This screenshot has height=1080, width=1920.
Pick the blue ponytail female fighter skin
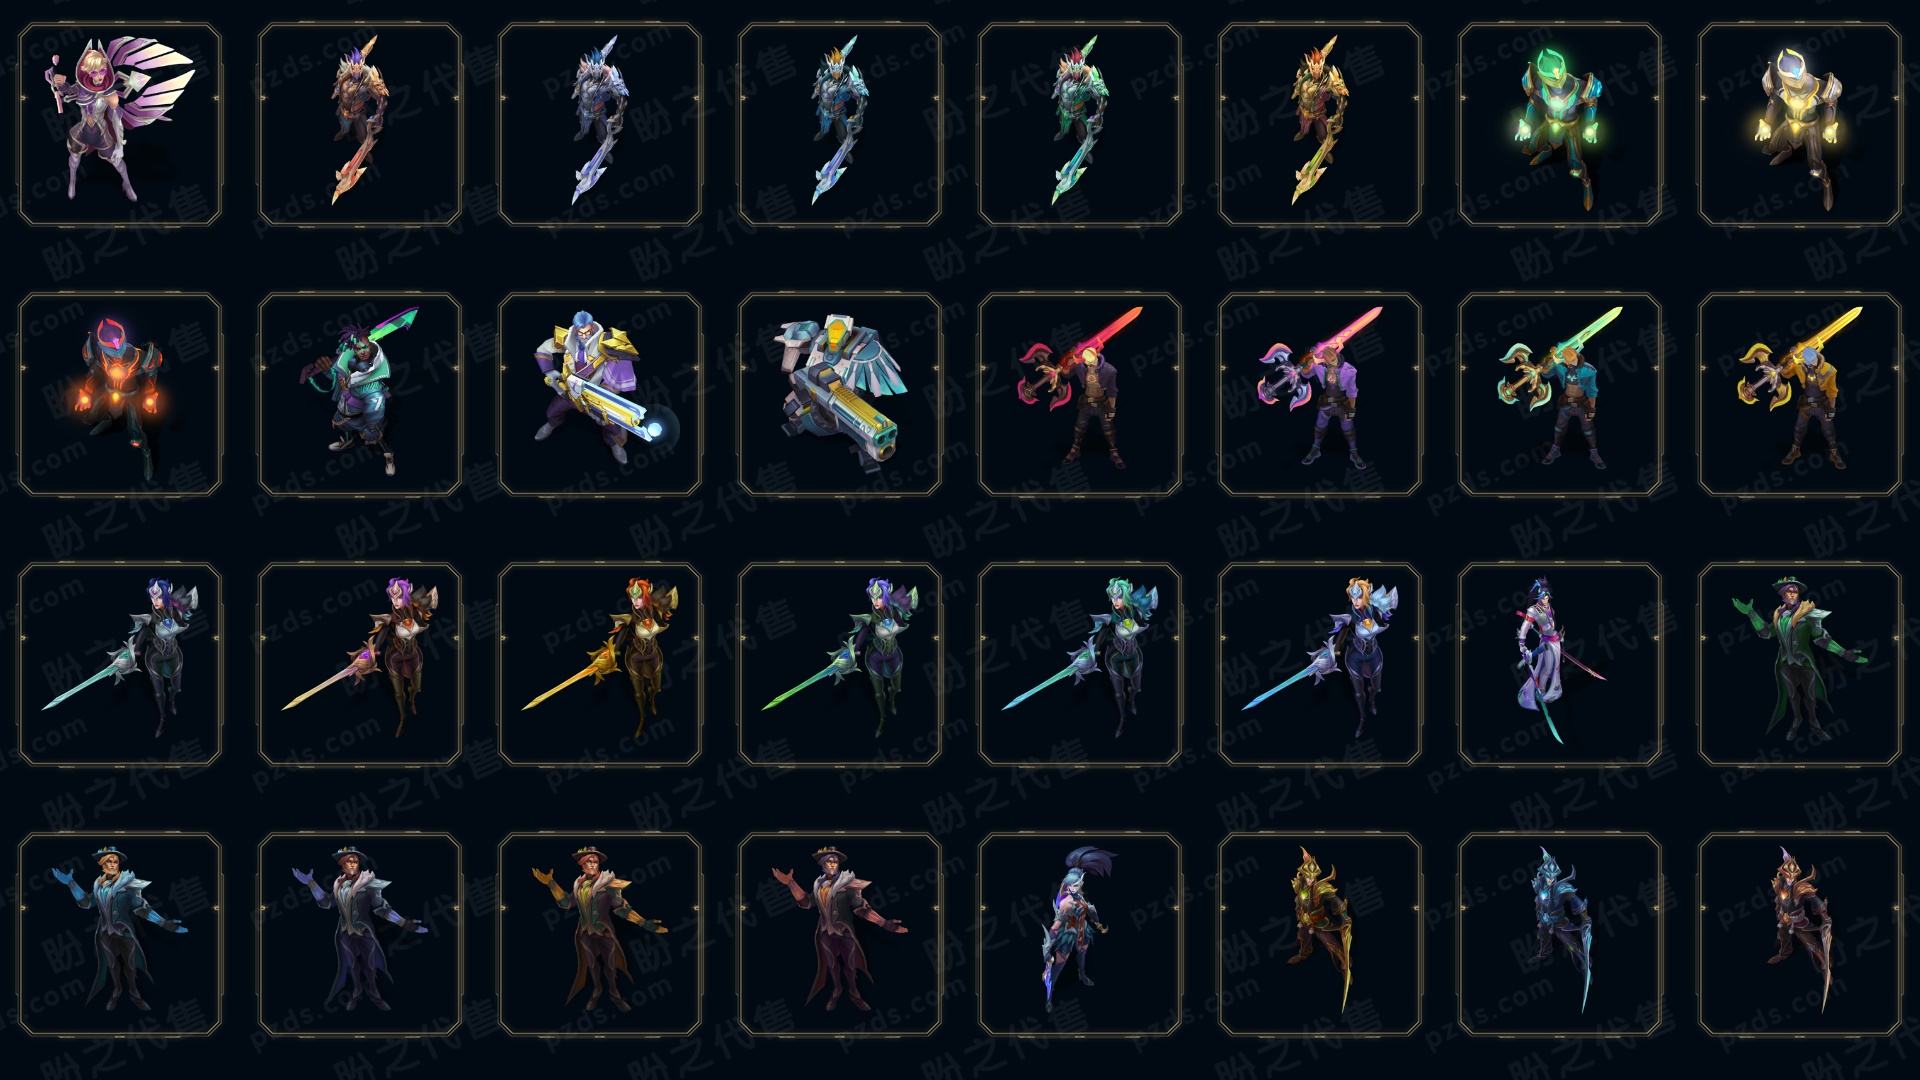1080,934
